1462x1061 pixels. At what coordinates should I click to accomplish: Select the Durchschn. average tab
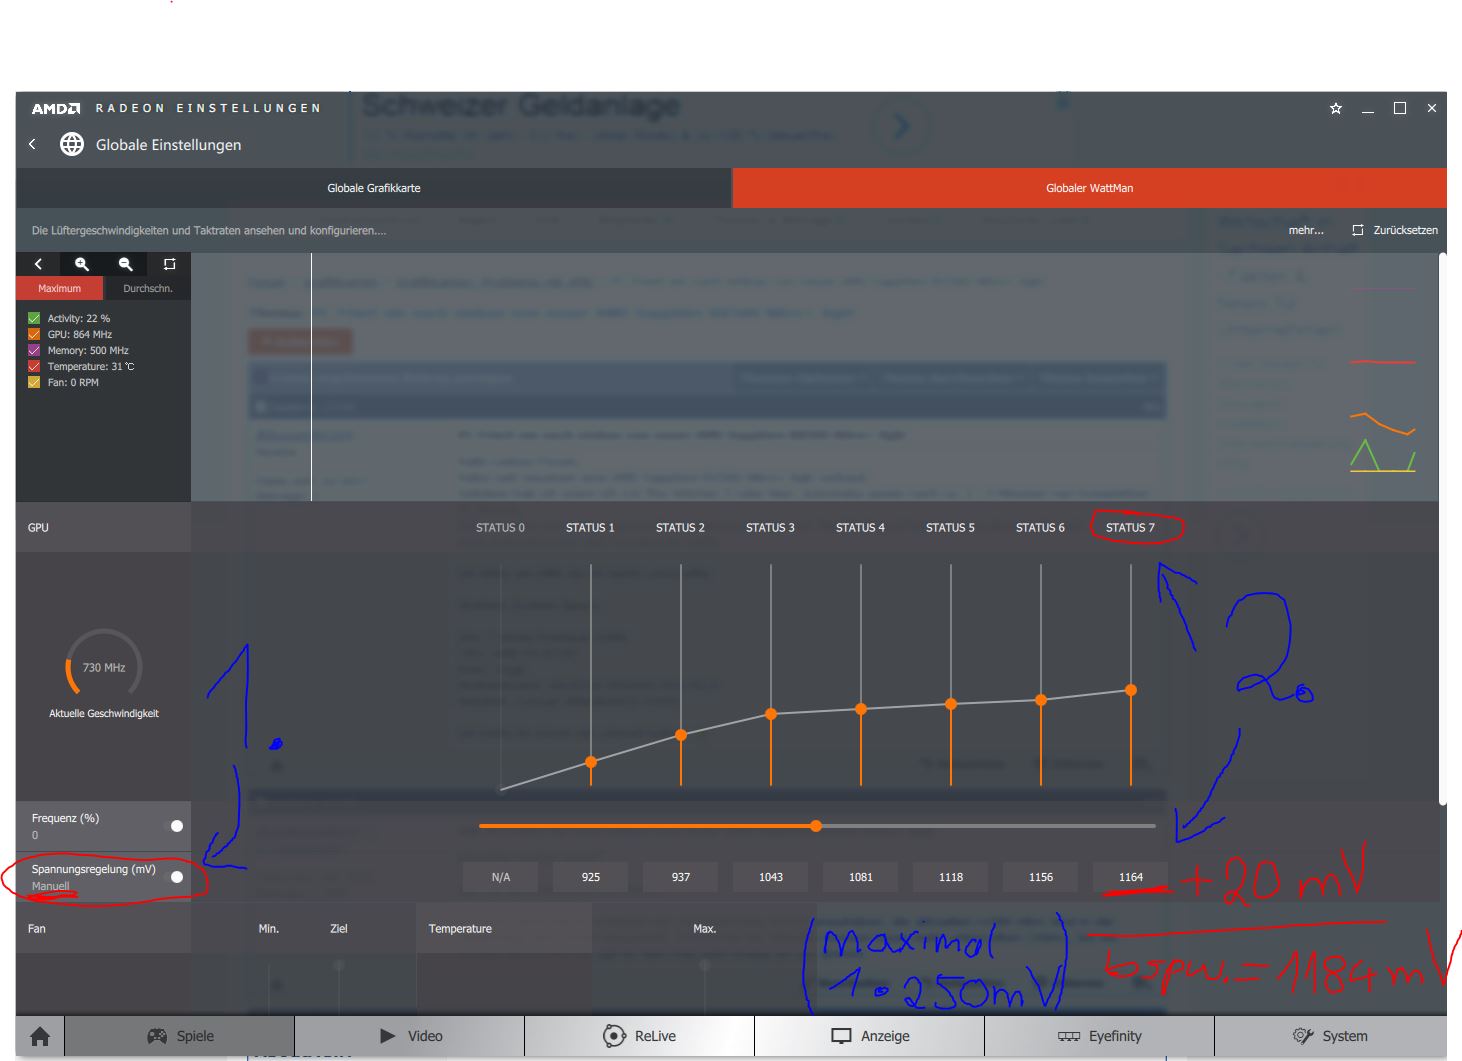(x=147, y=288)
